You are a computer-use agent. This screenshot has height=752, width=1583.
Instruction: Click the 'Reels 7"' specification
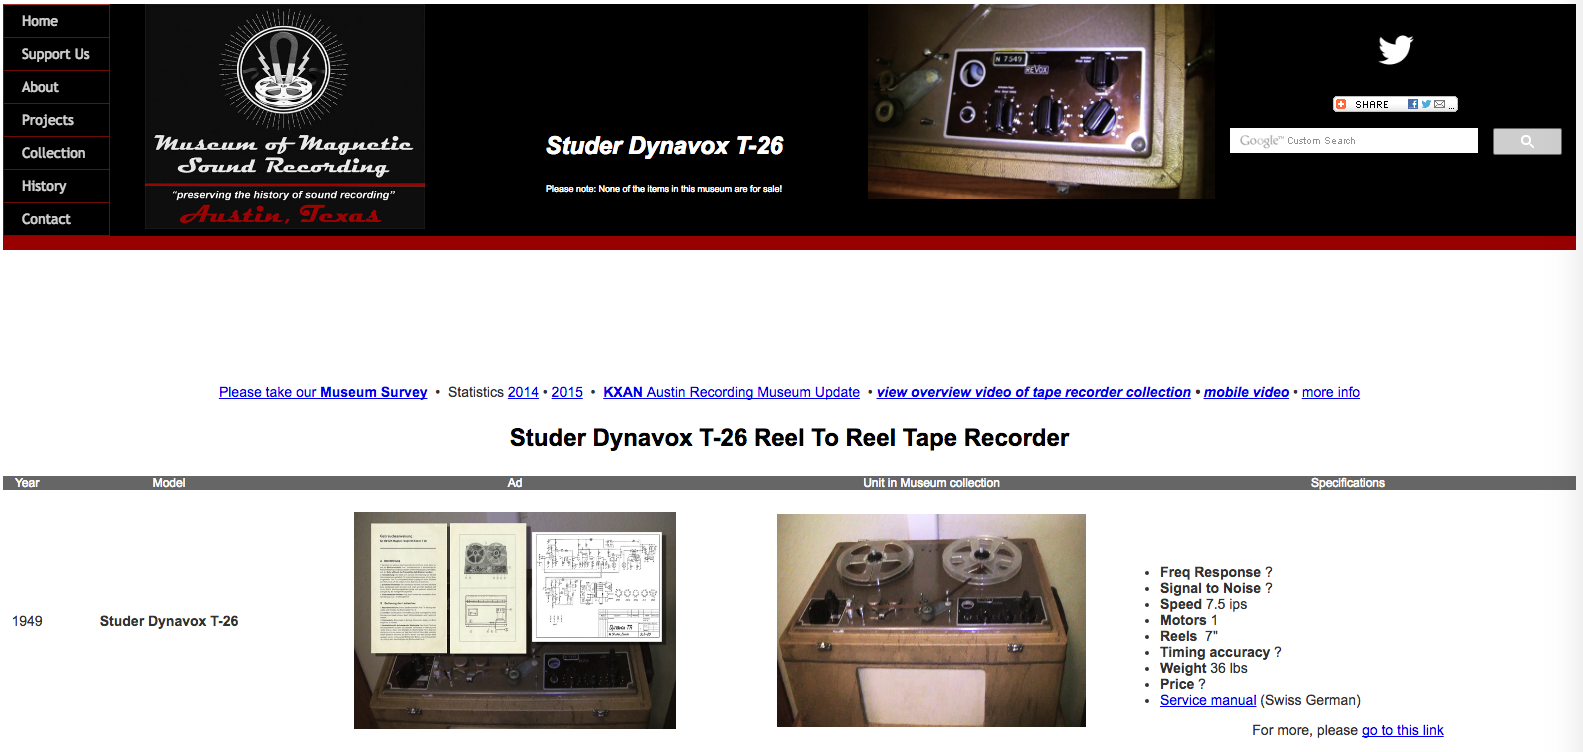1189,636
